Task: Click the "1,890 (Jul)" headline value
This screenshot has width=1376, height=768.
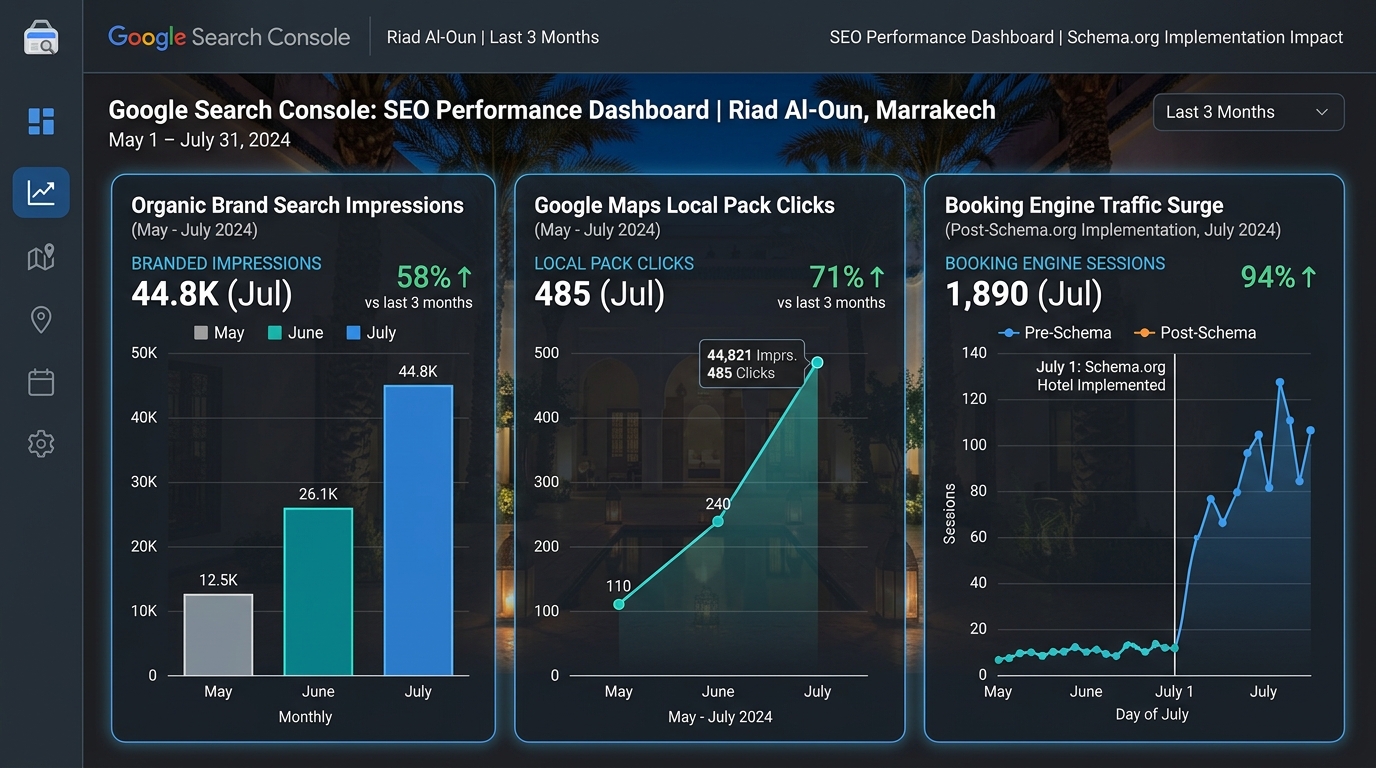Action: [x=1024, y=294]
